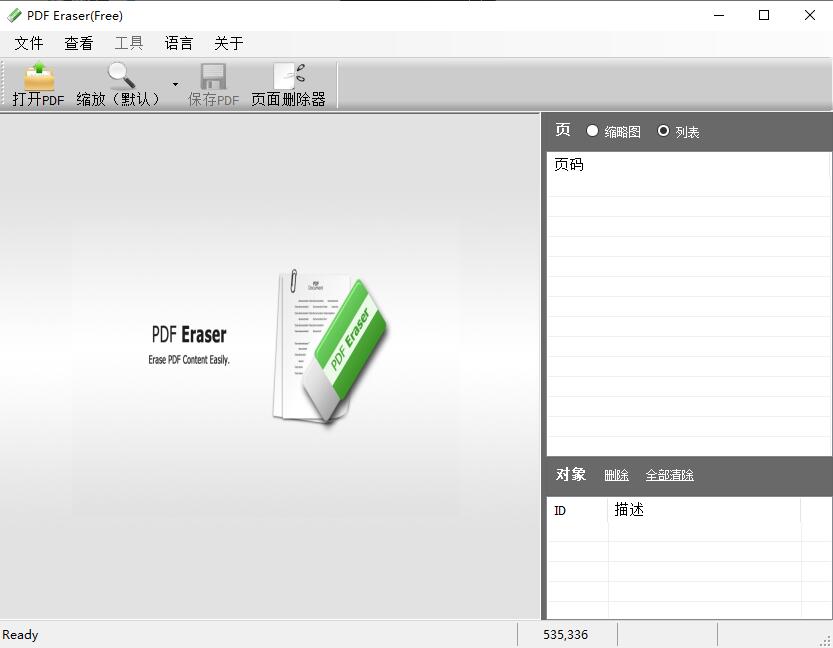Click the 页码 column header

(x=569, y=165)
